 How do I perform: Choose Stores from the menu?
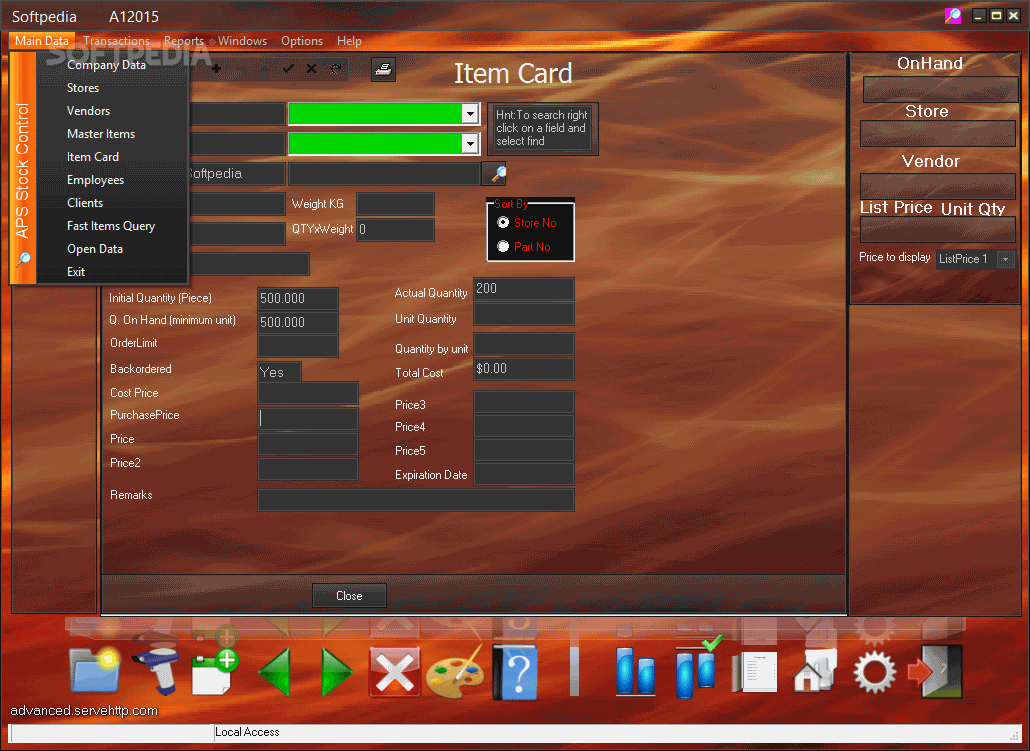112,87
